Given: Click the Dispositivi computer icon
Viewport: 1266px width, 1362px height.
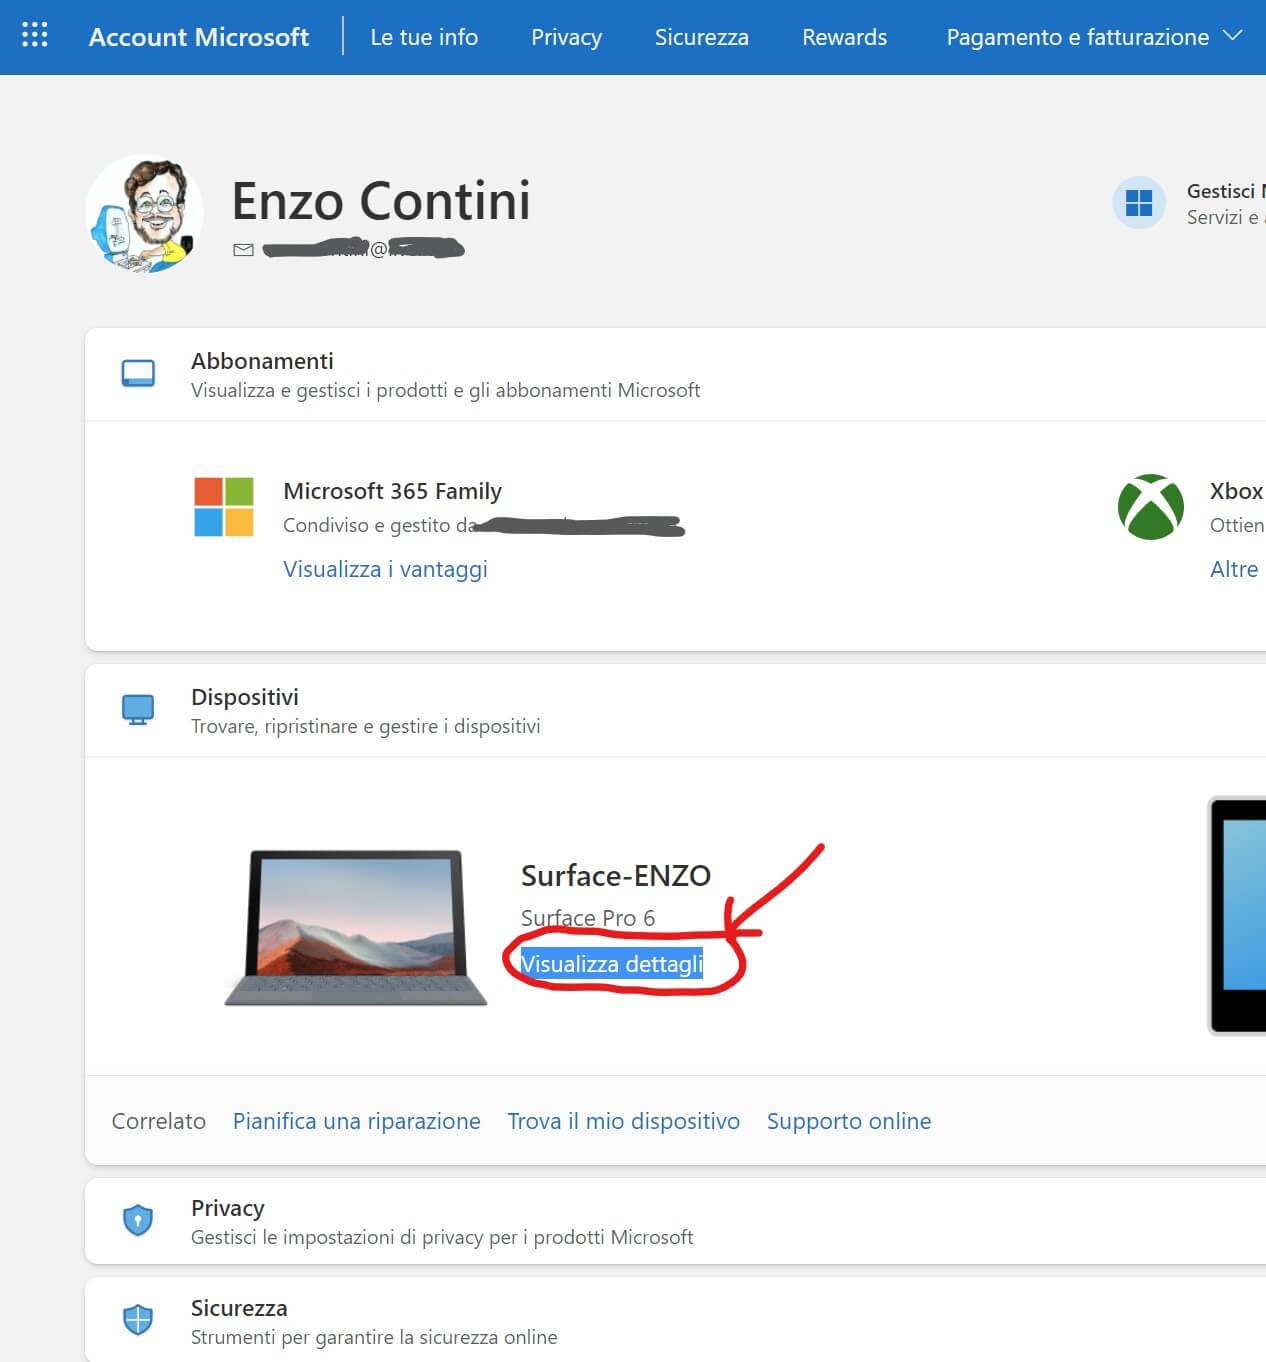Looking at the screenshot, I should coord(138,710).
